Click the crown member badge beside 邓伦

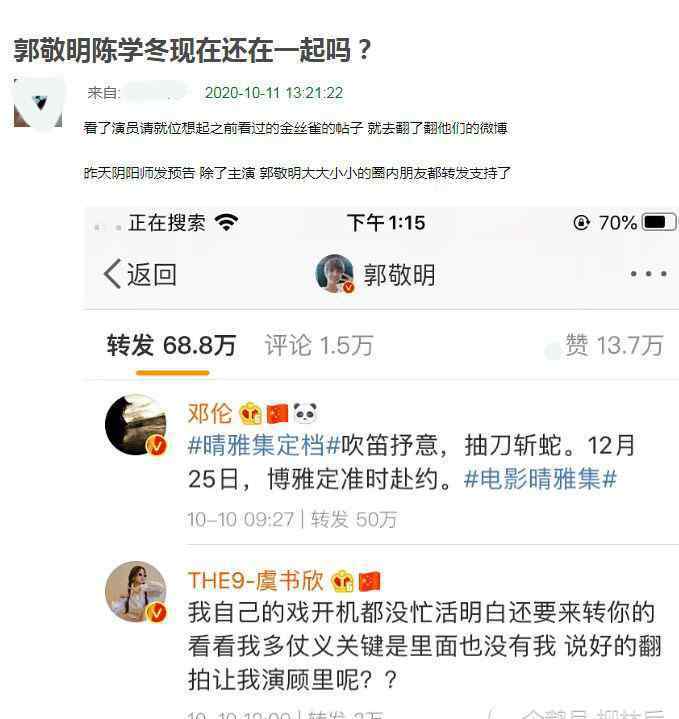pos(251,414)
